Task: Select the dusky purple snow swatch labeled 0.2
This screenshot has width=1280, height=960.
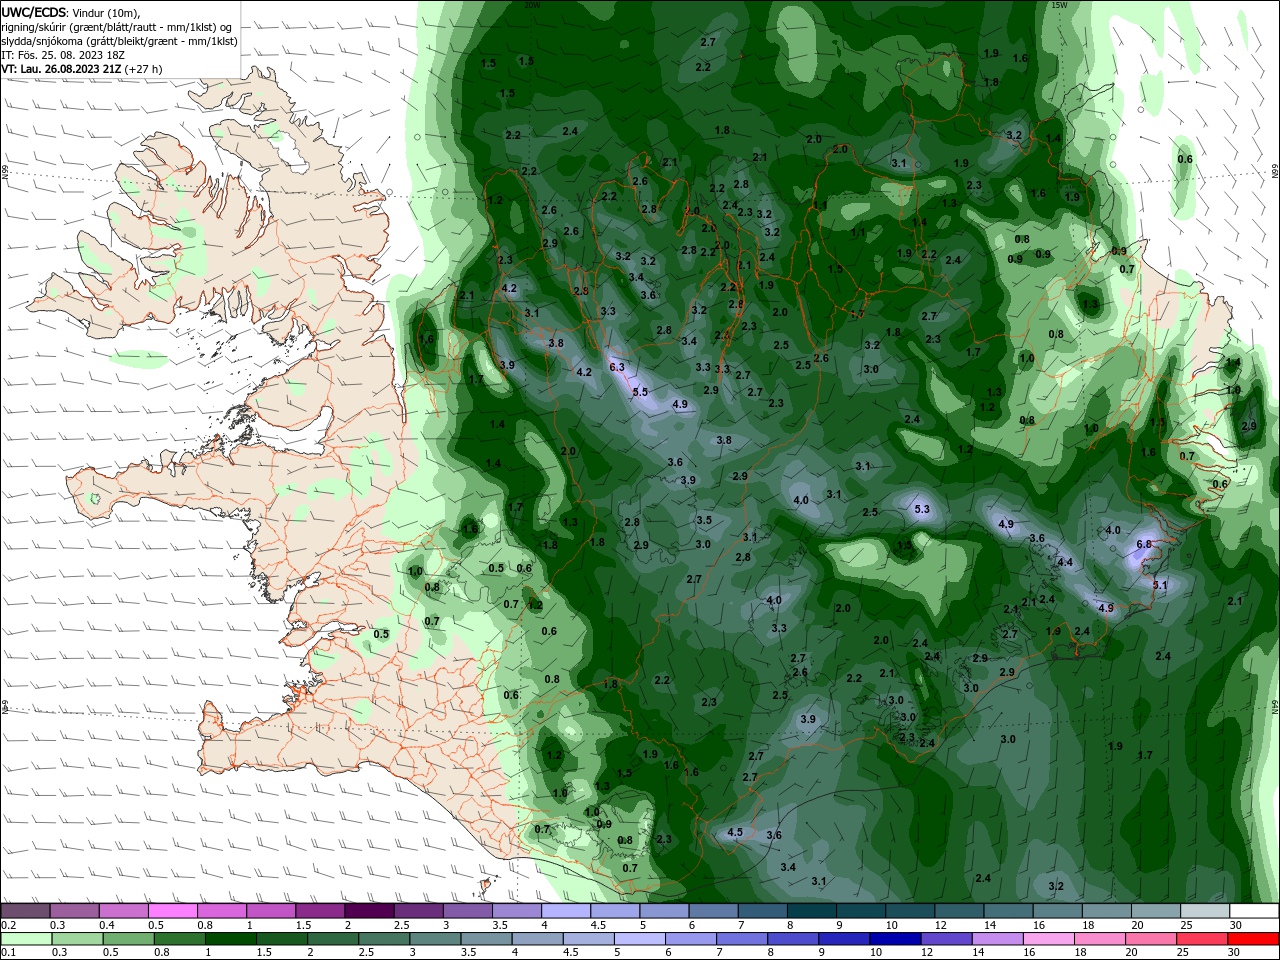Action: point(25,911)
